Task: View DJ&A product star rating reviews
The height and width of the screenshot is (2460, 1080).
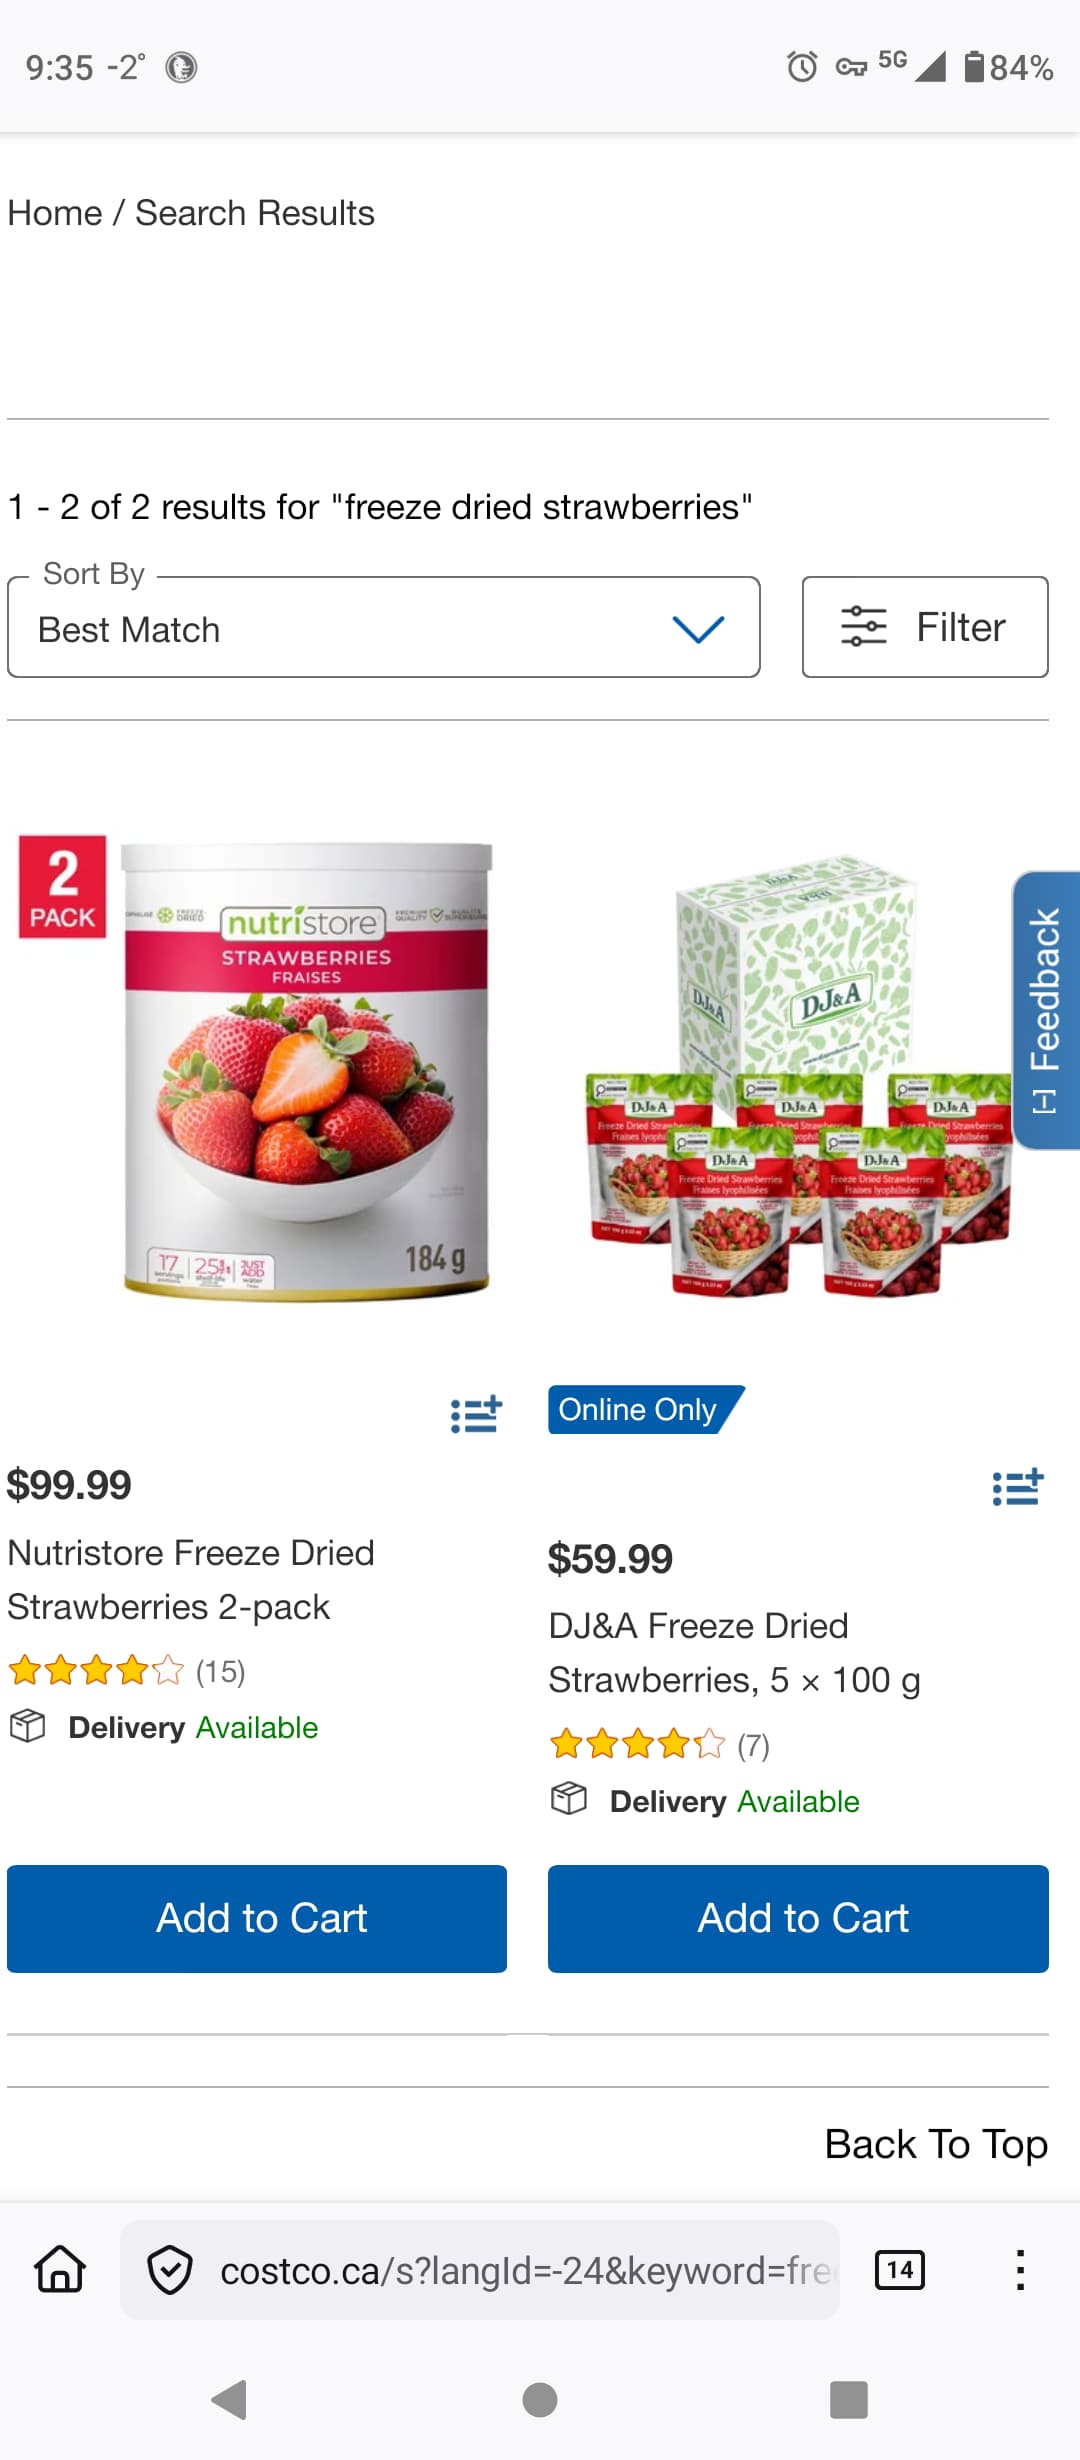Action: click(659, 1745)
